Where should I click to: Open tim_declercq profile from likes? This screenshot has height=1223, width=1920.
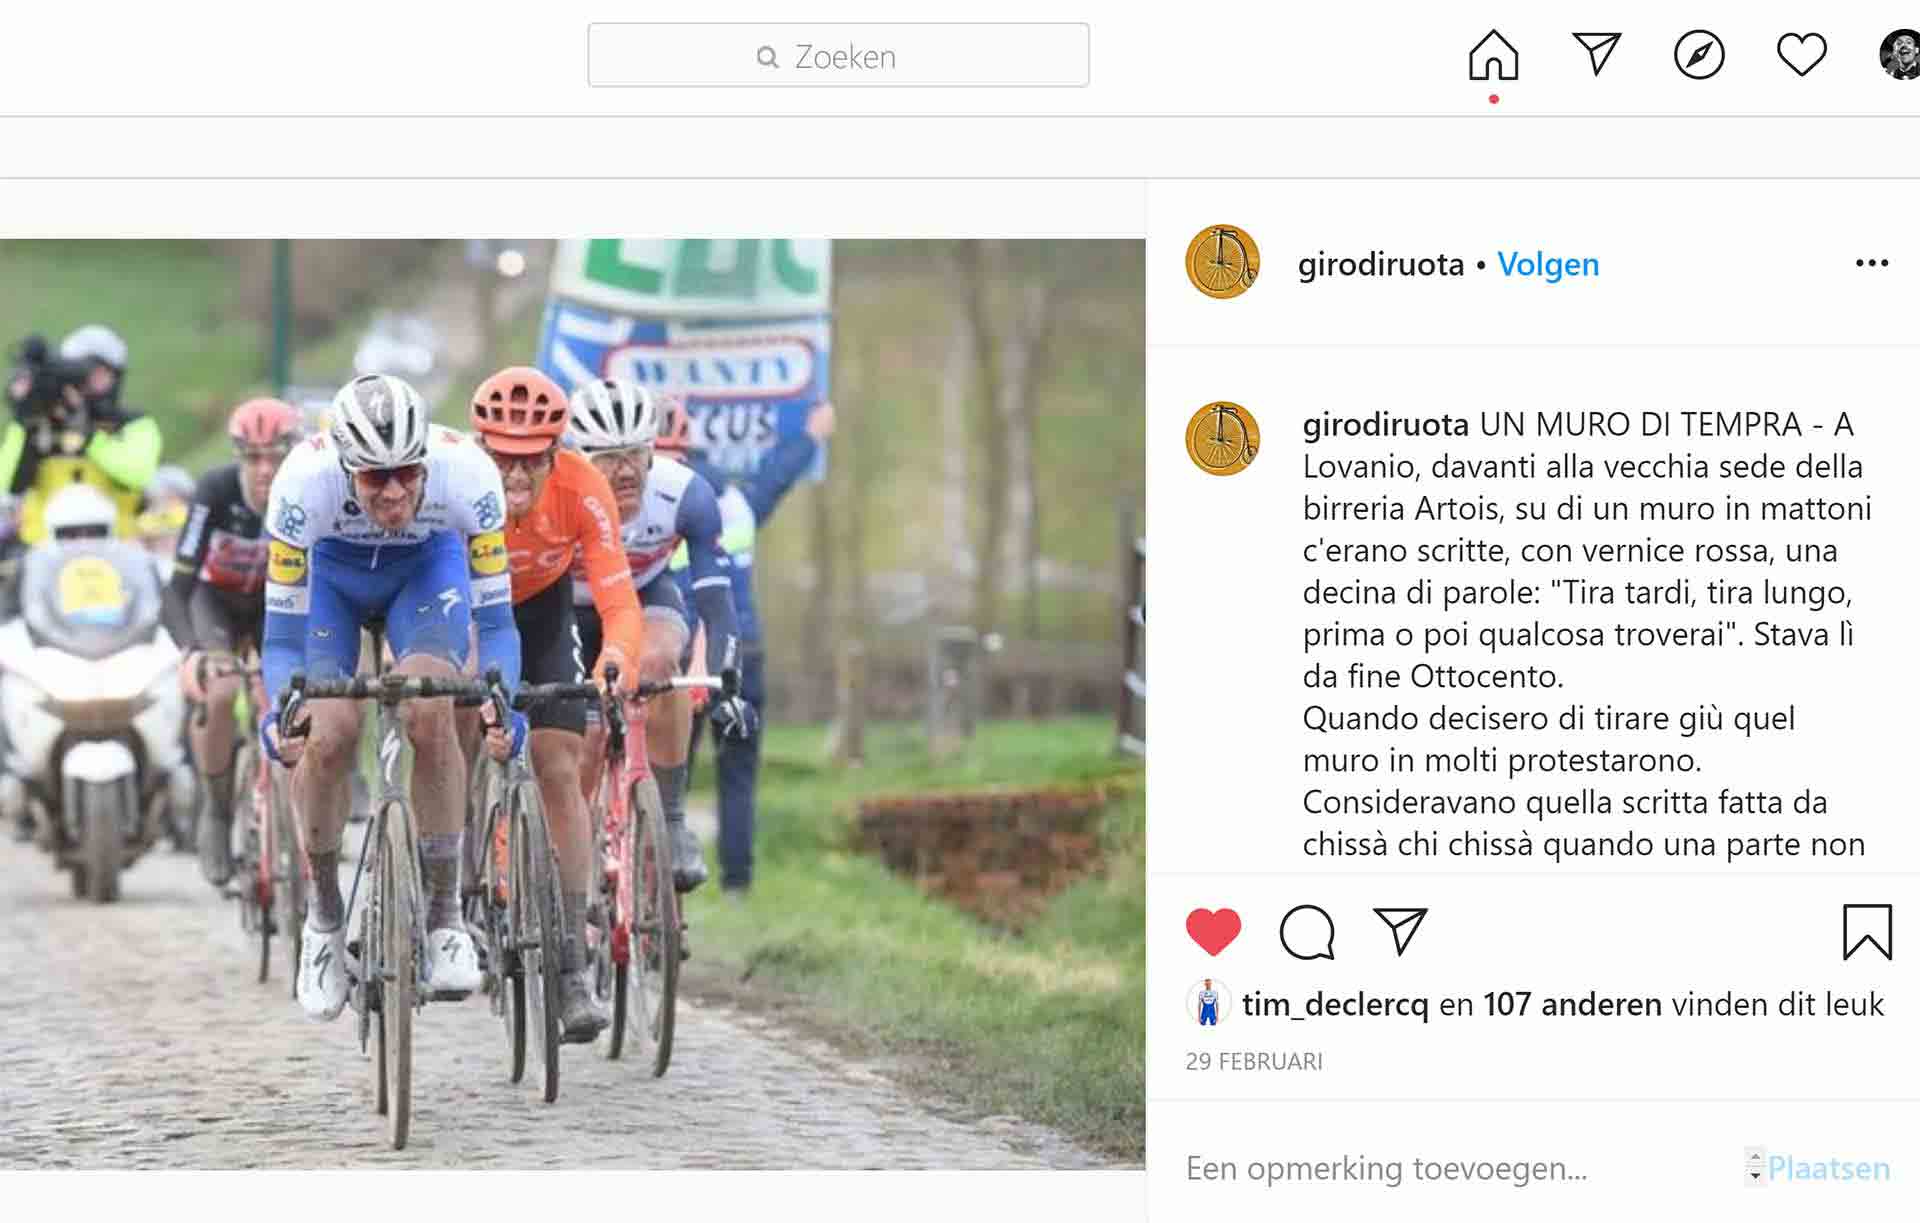pos(1335,1004)
